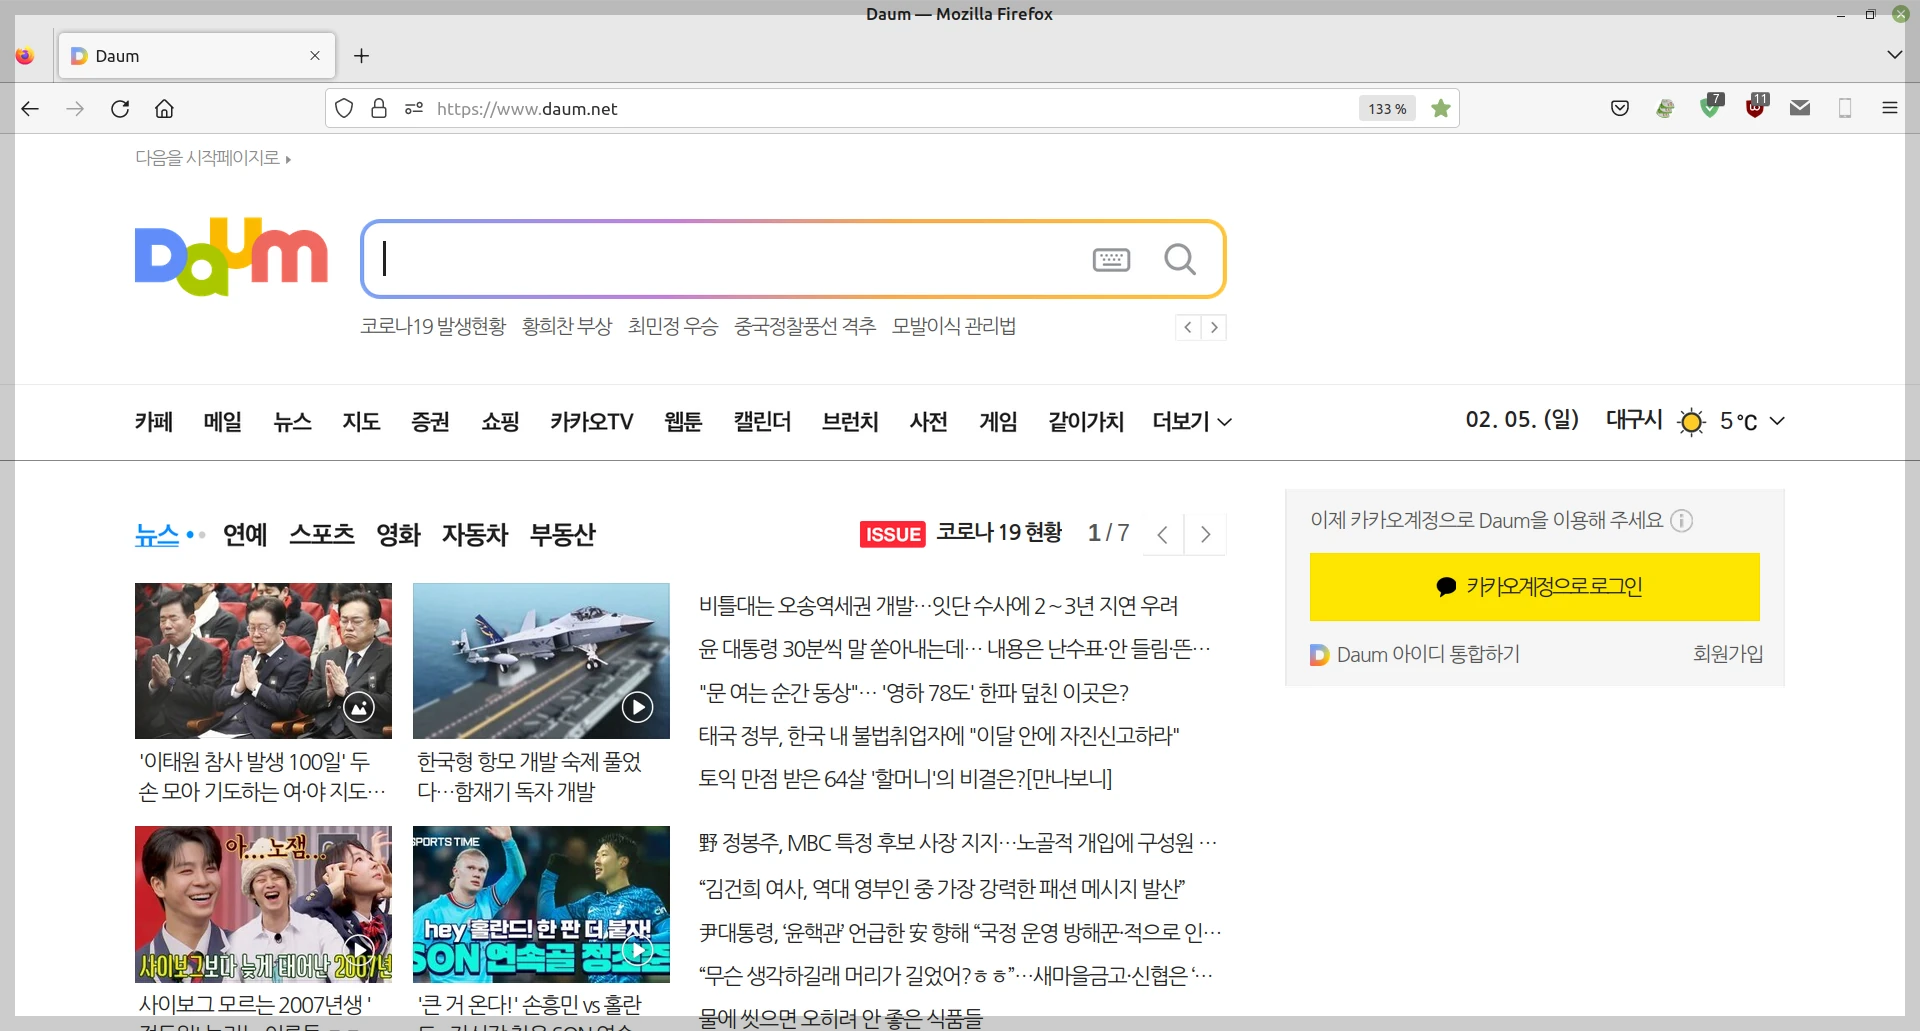This screenshot has width=1920, height=1031.
Task: Click 다음을 시작페이지로 link
Action: (x=213, y=158)
